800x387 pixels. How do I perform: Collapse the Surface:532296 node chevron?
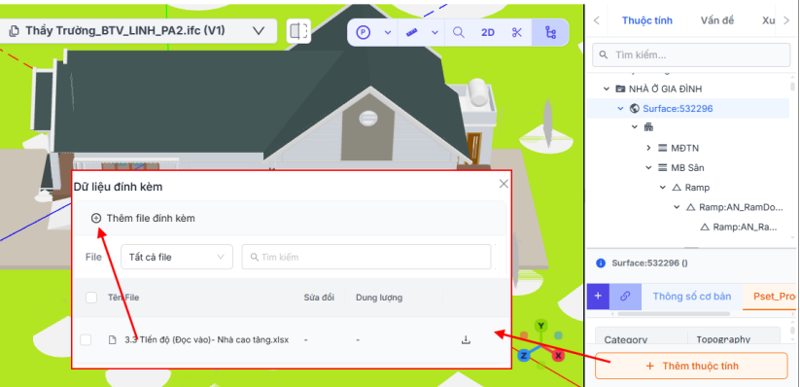coord(620,108)
